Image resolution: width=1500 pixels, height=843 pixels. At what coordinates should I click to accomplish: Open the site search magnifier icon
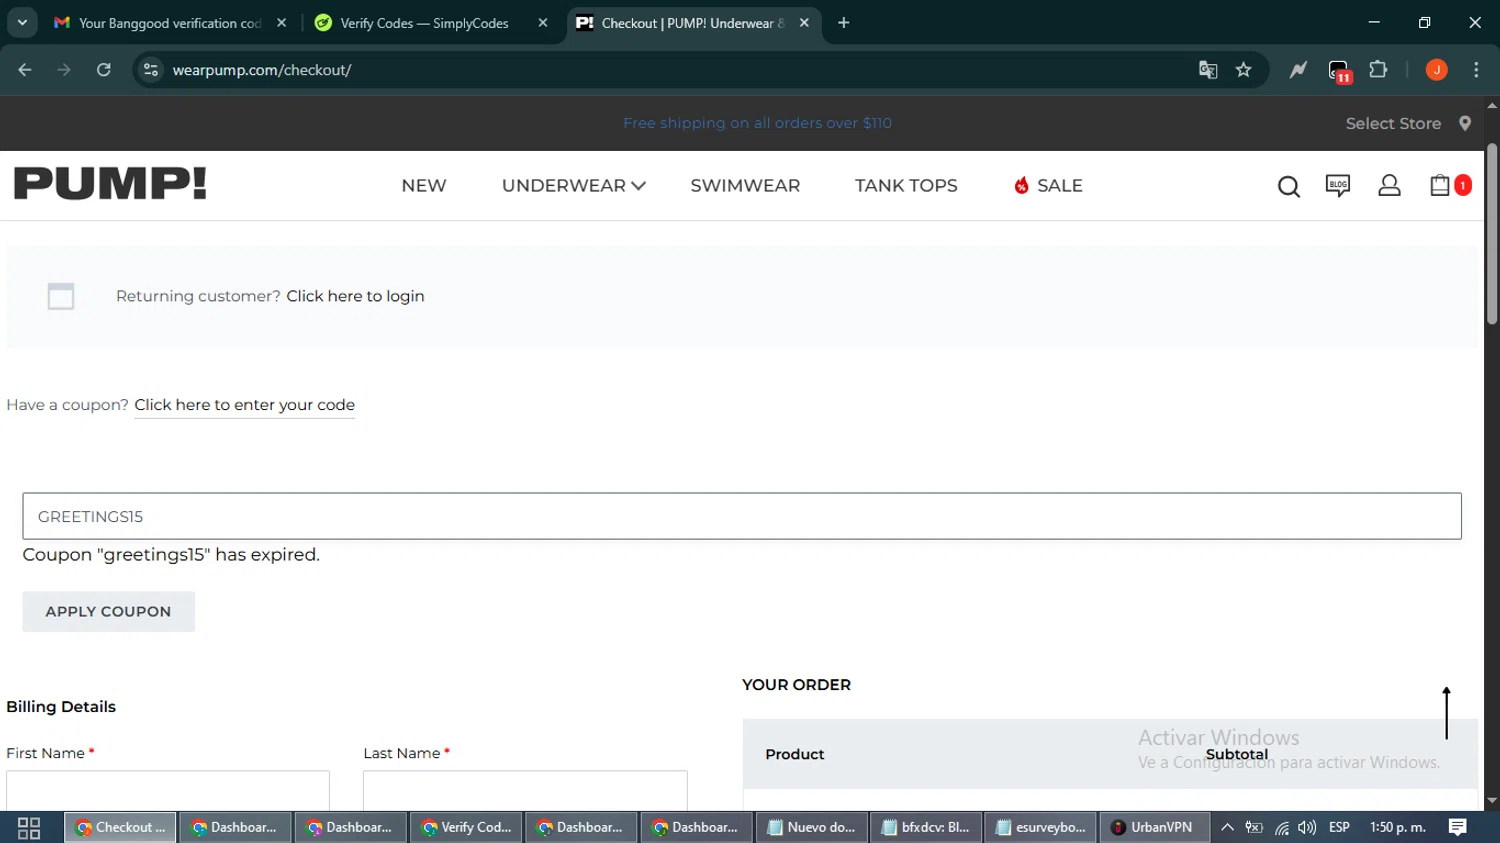(x=1288, y=186)
